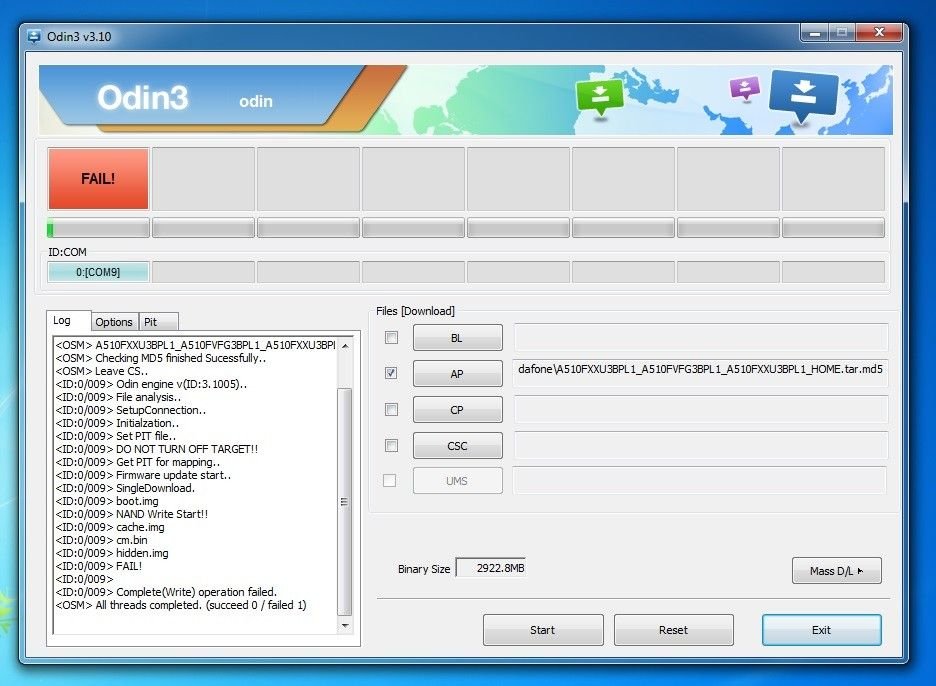Click the log vertical scrollbar thumb
The image size is (936, 686).
(x=344, y=502)
